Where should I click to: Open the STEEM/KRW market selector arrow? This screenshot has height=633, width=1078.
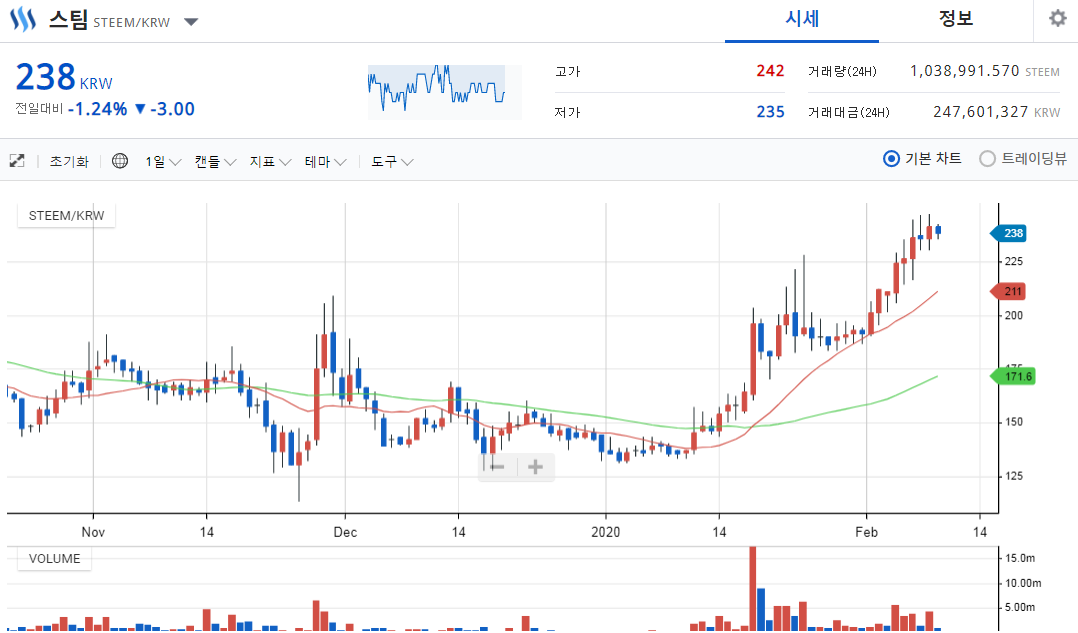point(191,22)
